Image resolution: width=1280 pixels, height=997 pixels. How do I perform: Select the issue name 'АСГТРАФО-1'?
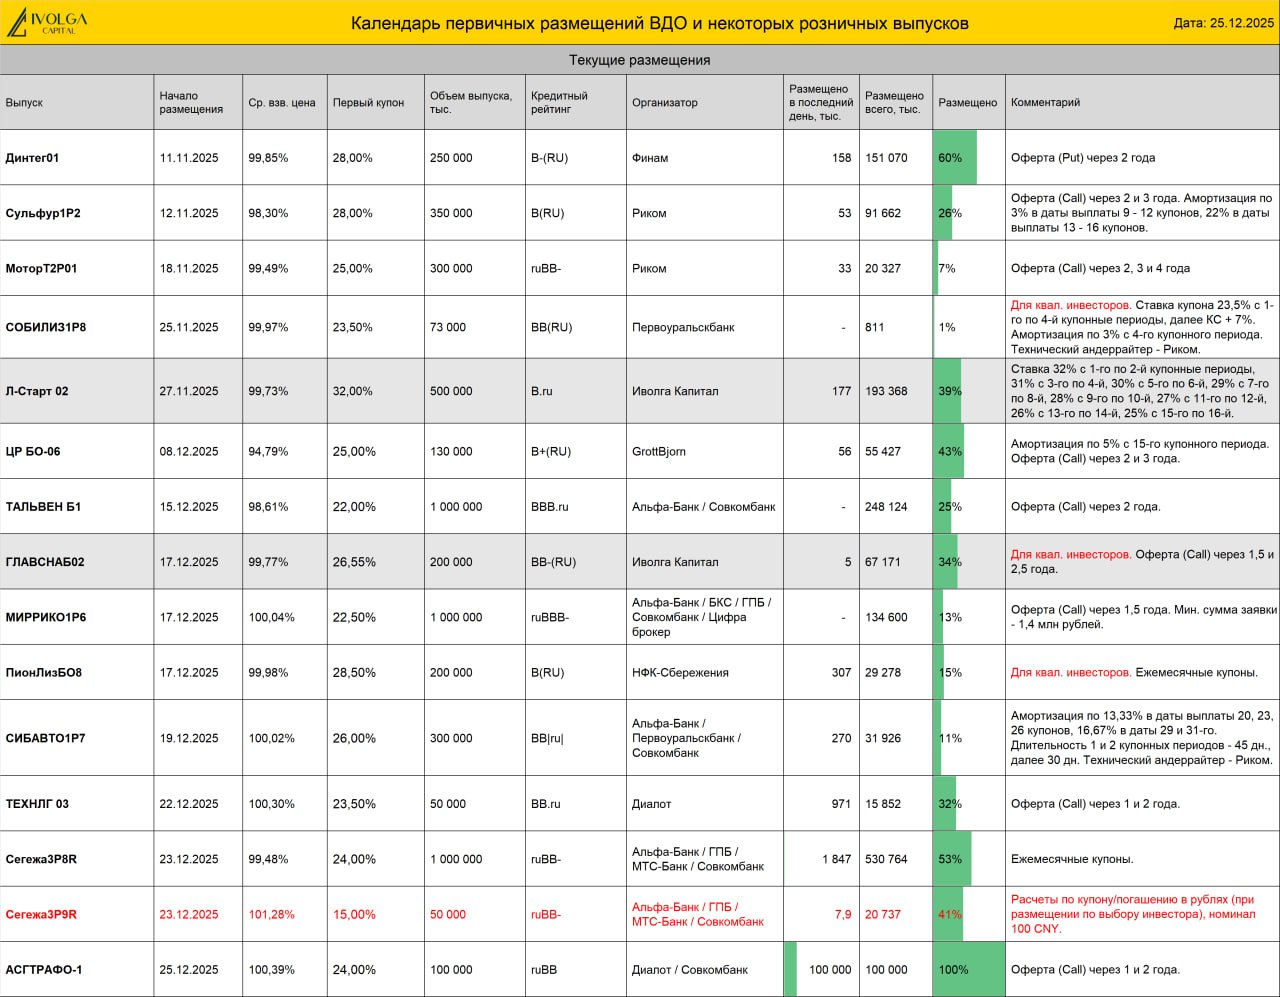tap(44, 970)
